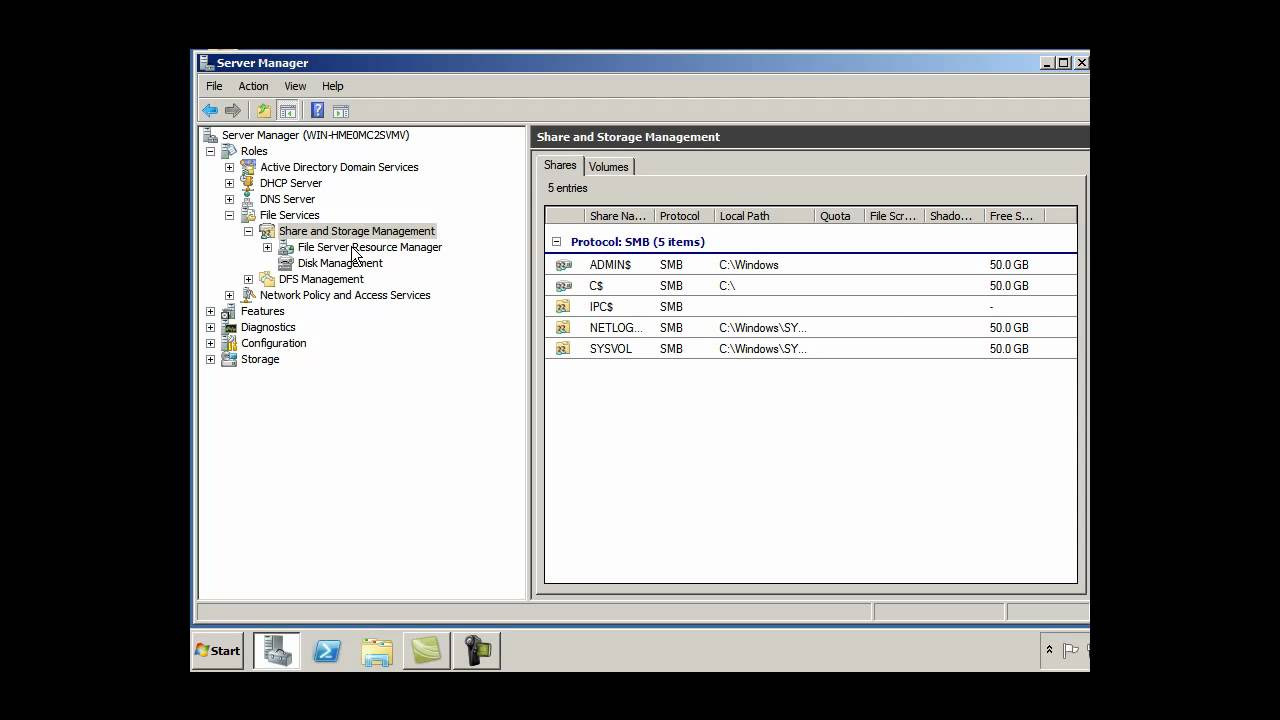This screenshot has width=1280, height=720.
Task: Click the Back arrow toolbar icon
Action: pos(210,111)
